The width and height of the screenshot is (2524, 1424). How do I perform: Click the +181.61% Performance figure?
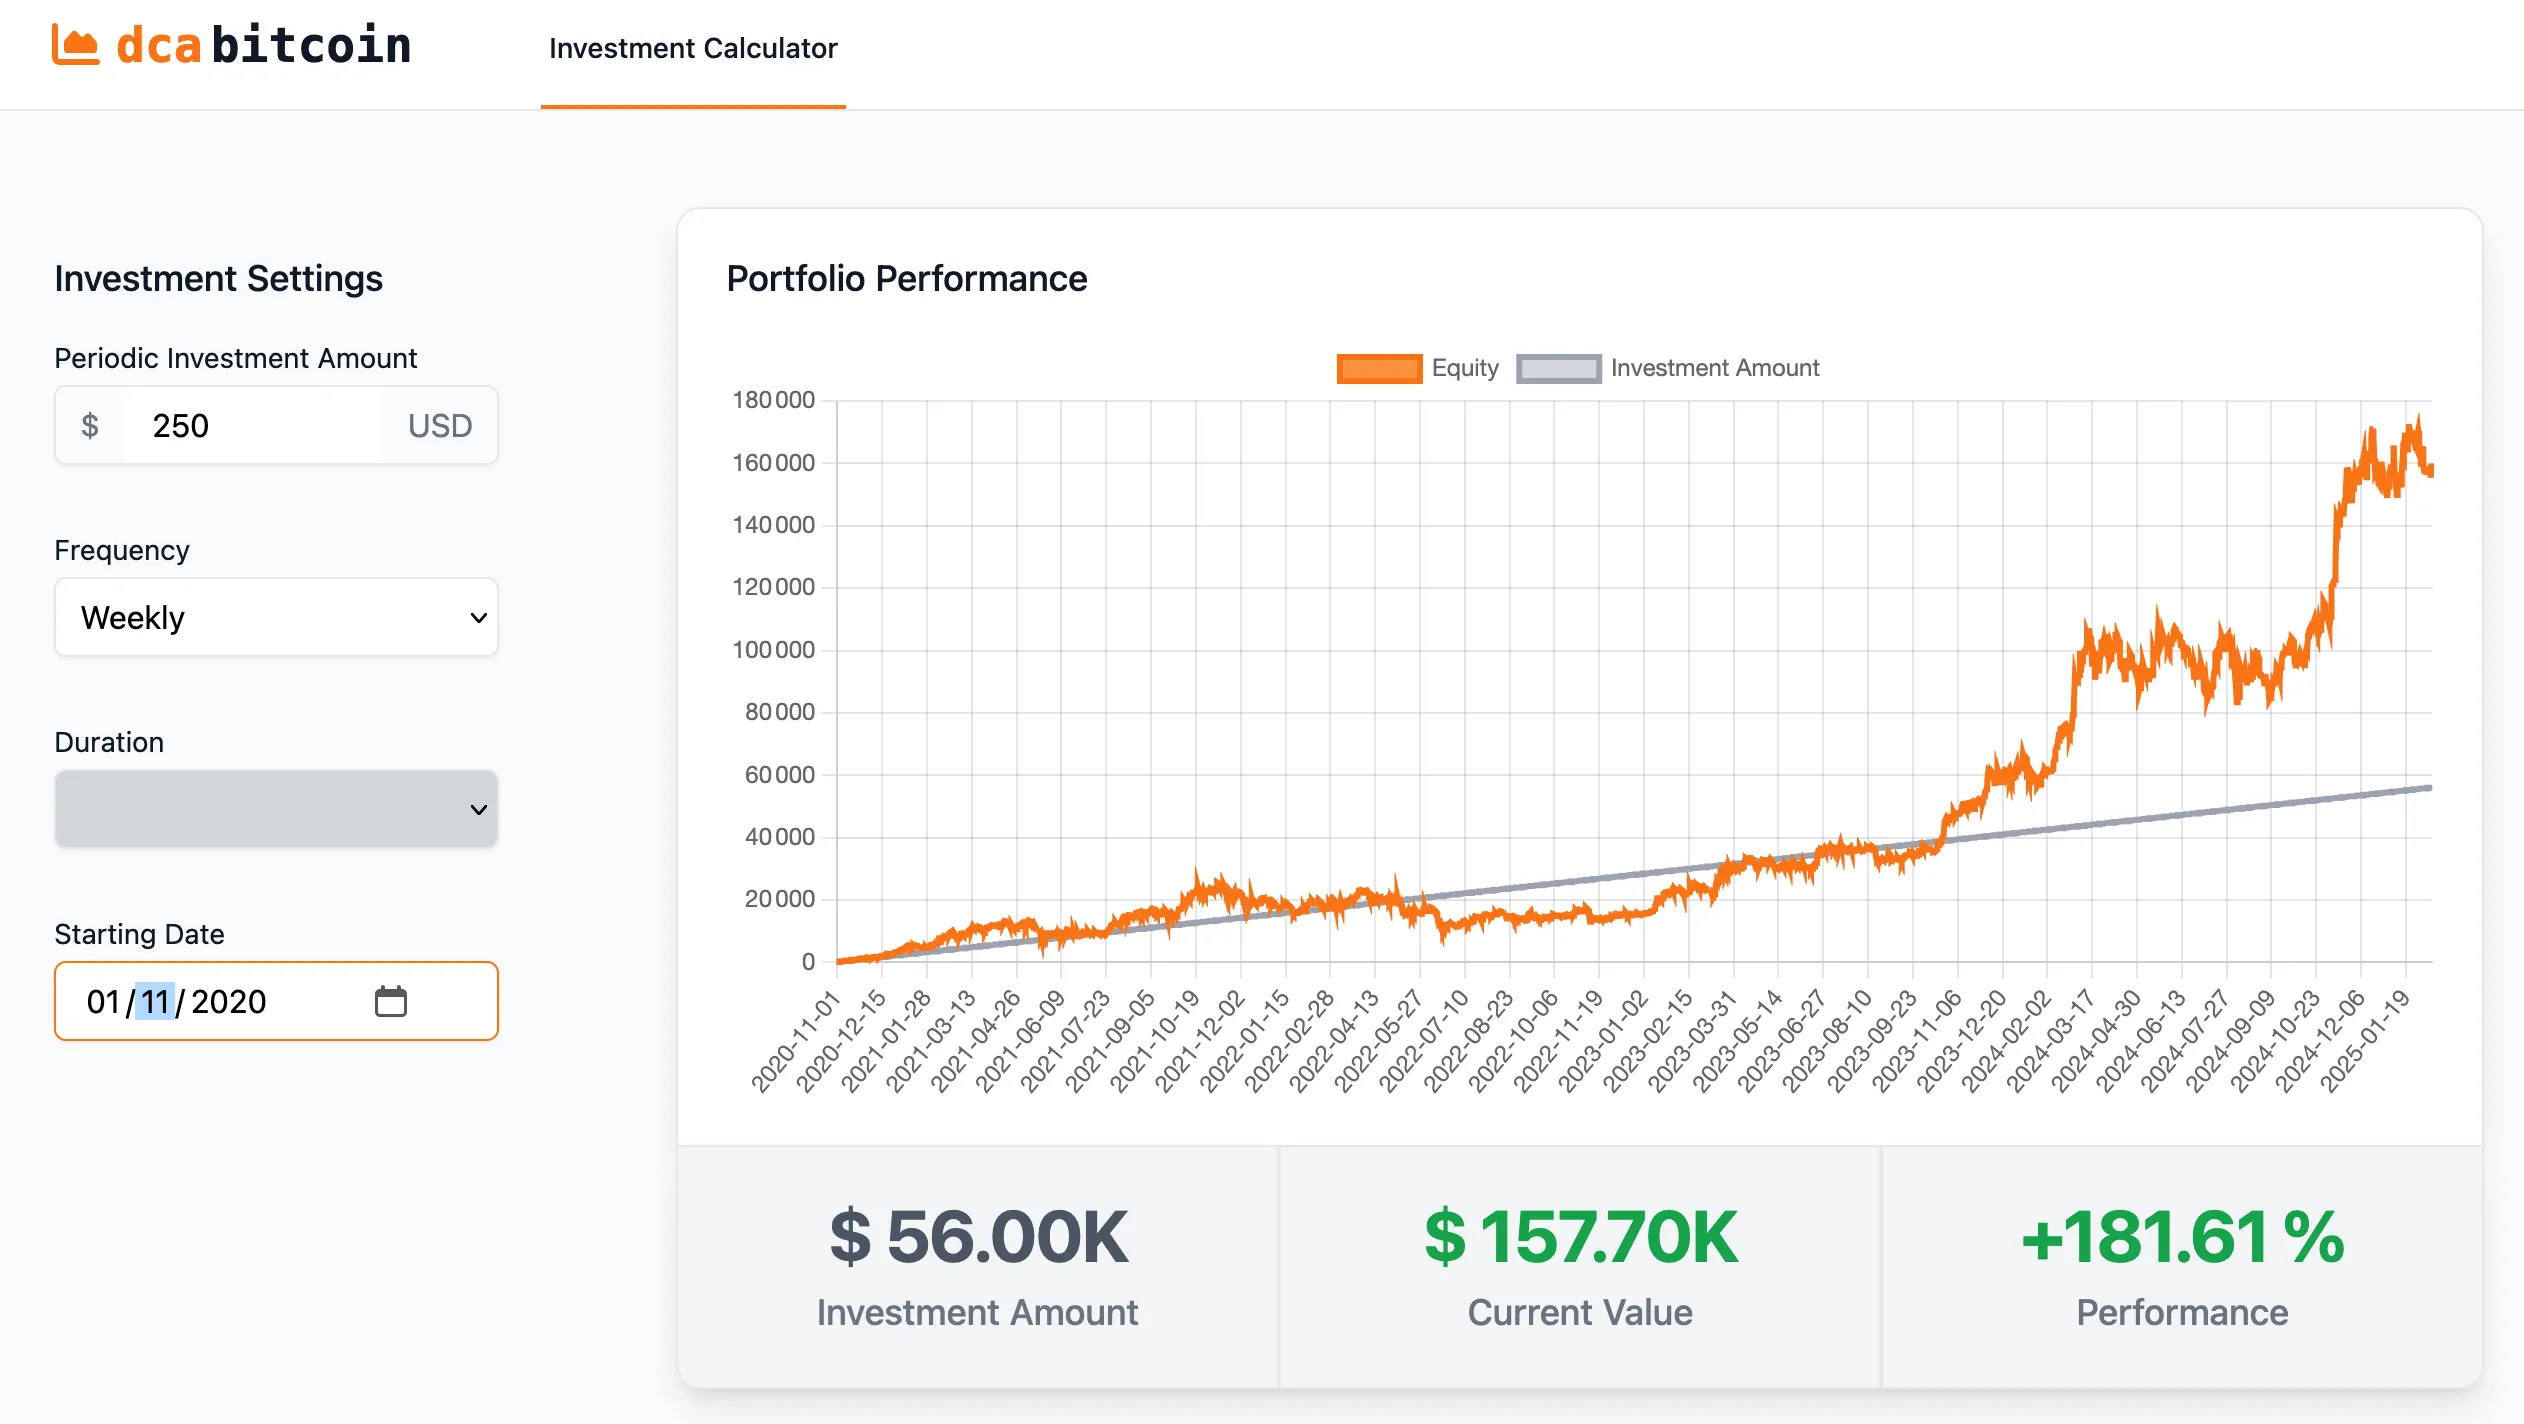[2182, 1237]
